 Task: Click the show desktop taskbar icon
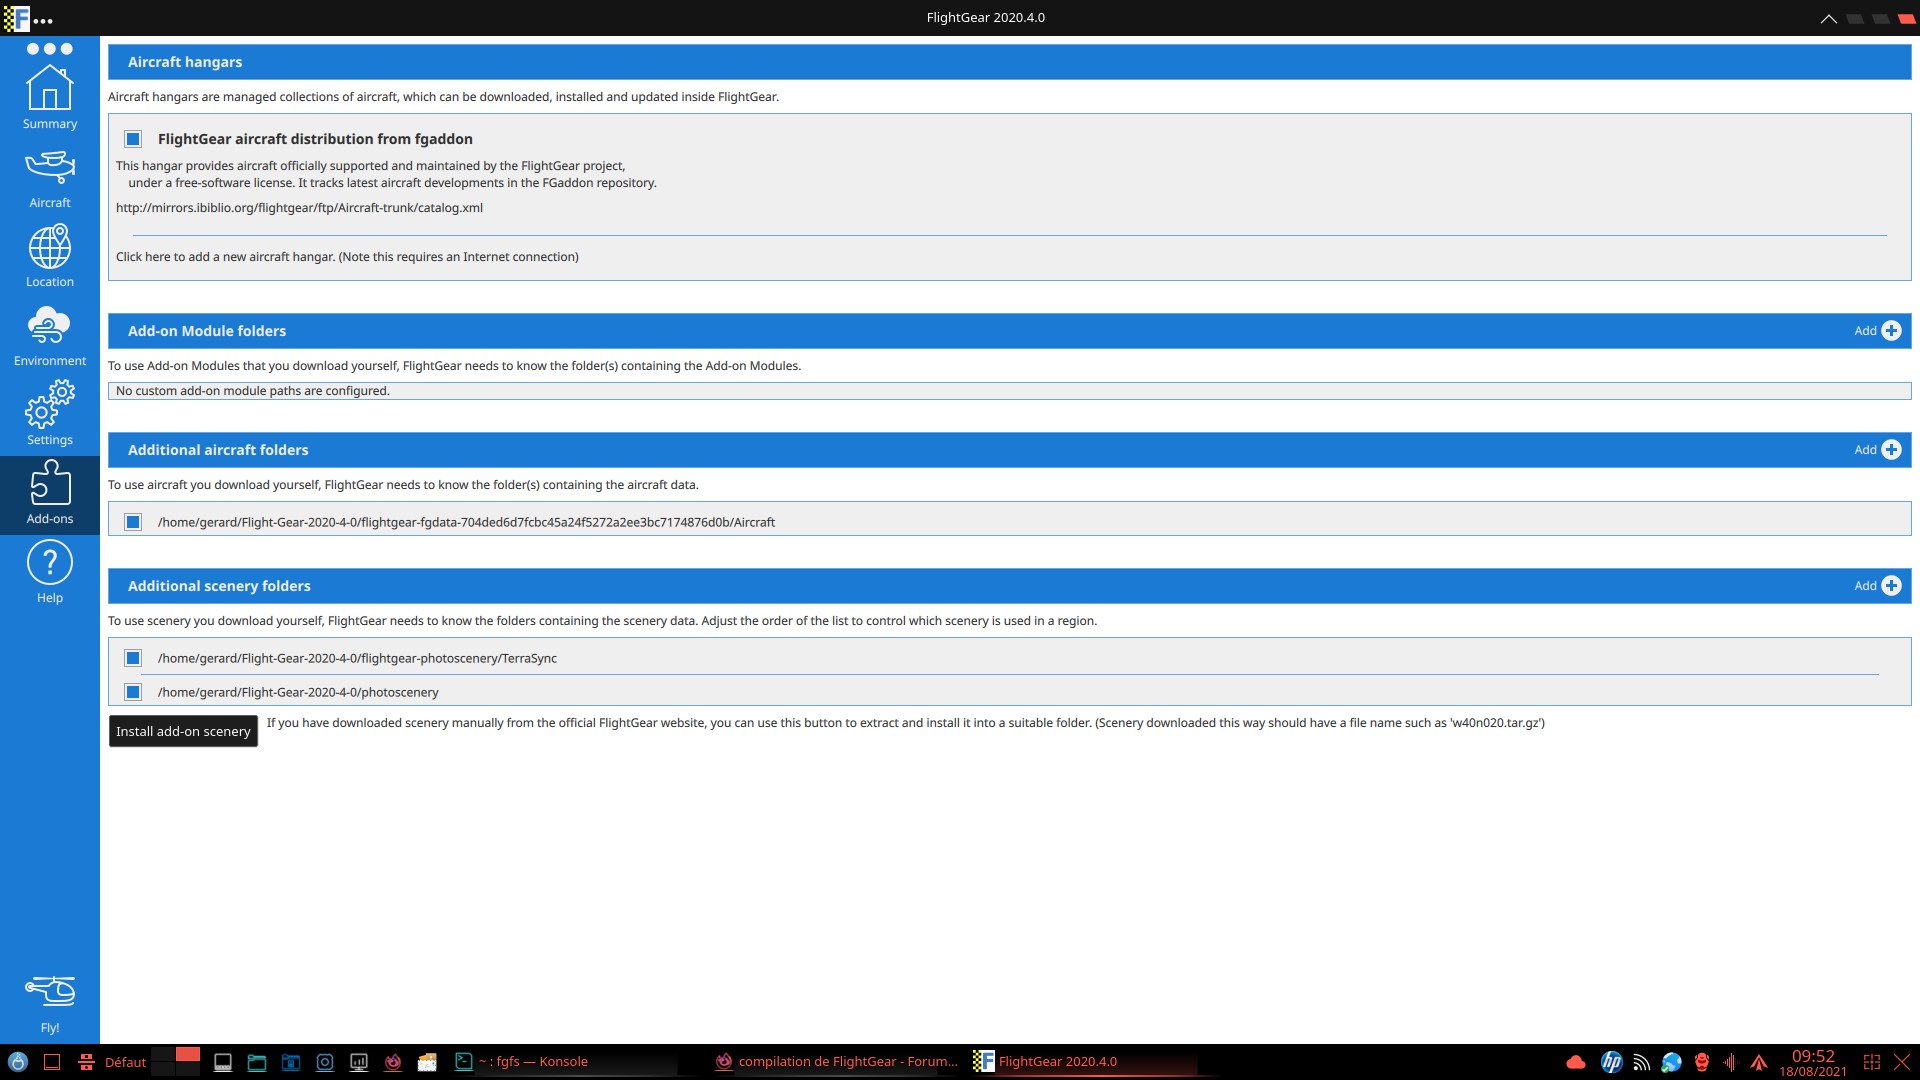coord(52,1062)
